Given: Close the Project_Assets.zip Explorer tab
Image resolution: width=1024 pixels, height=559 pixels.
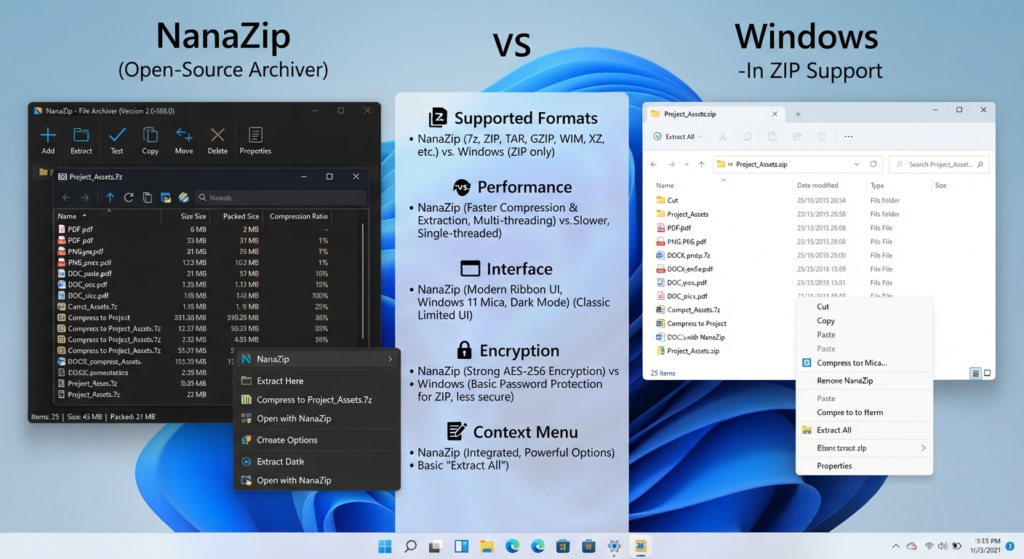Looking at the screenshot, I should (x=775, y=114).
